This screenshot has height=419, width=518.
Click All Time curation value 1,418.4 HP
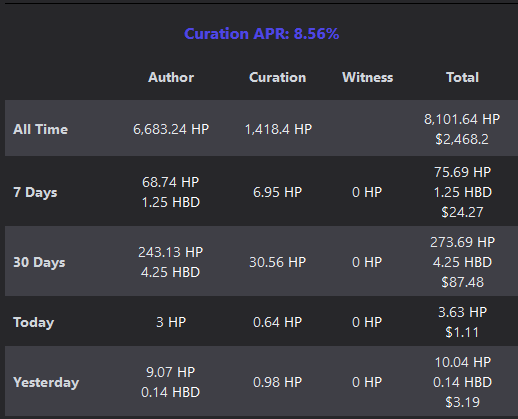click(x=278, y=129)
